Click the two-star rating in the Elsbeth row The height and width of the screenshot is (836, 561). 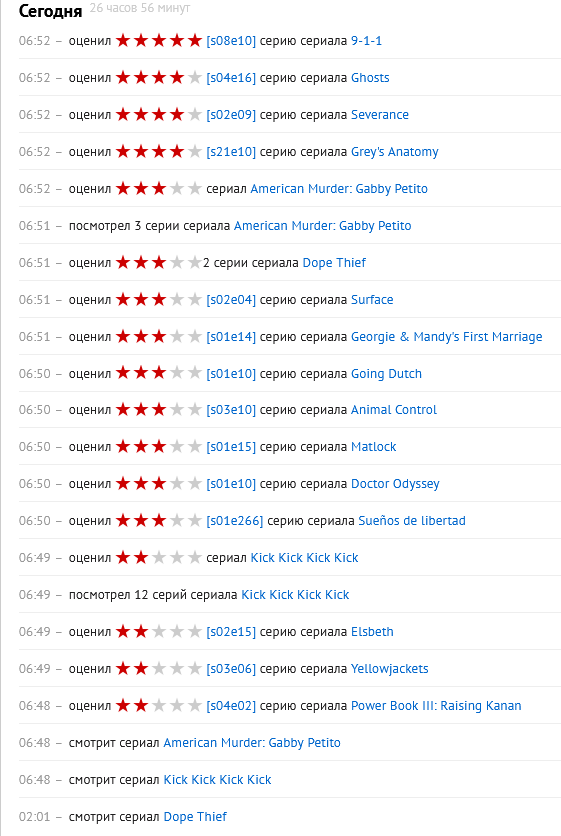159,631
